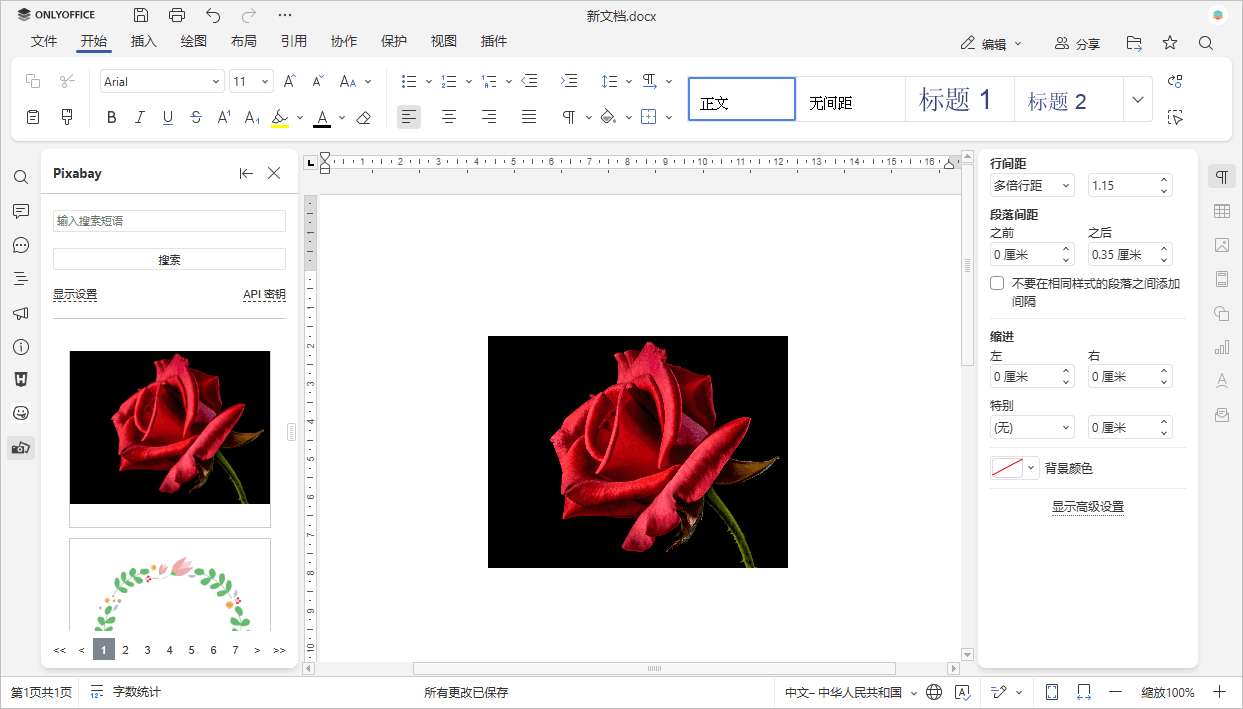Open Text Art settings in the right sidebar

click(x=1221, y=381)
